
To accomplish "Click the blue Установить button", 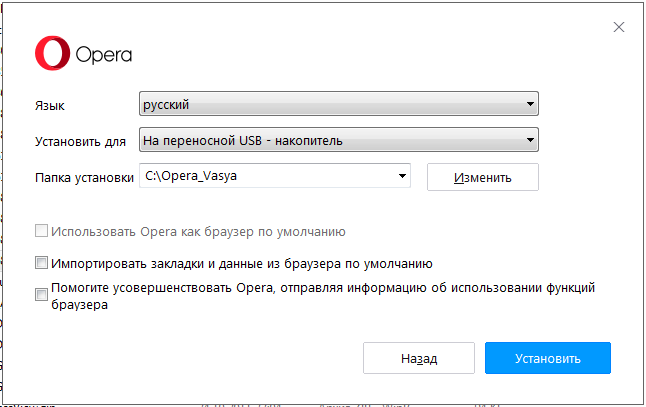I will click(x=548, y=358).
